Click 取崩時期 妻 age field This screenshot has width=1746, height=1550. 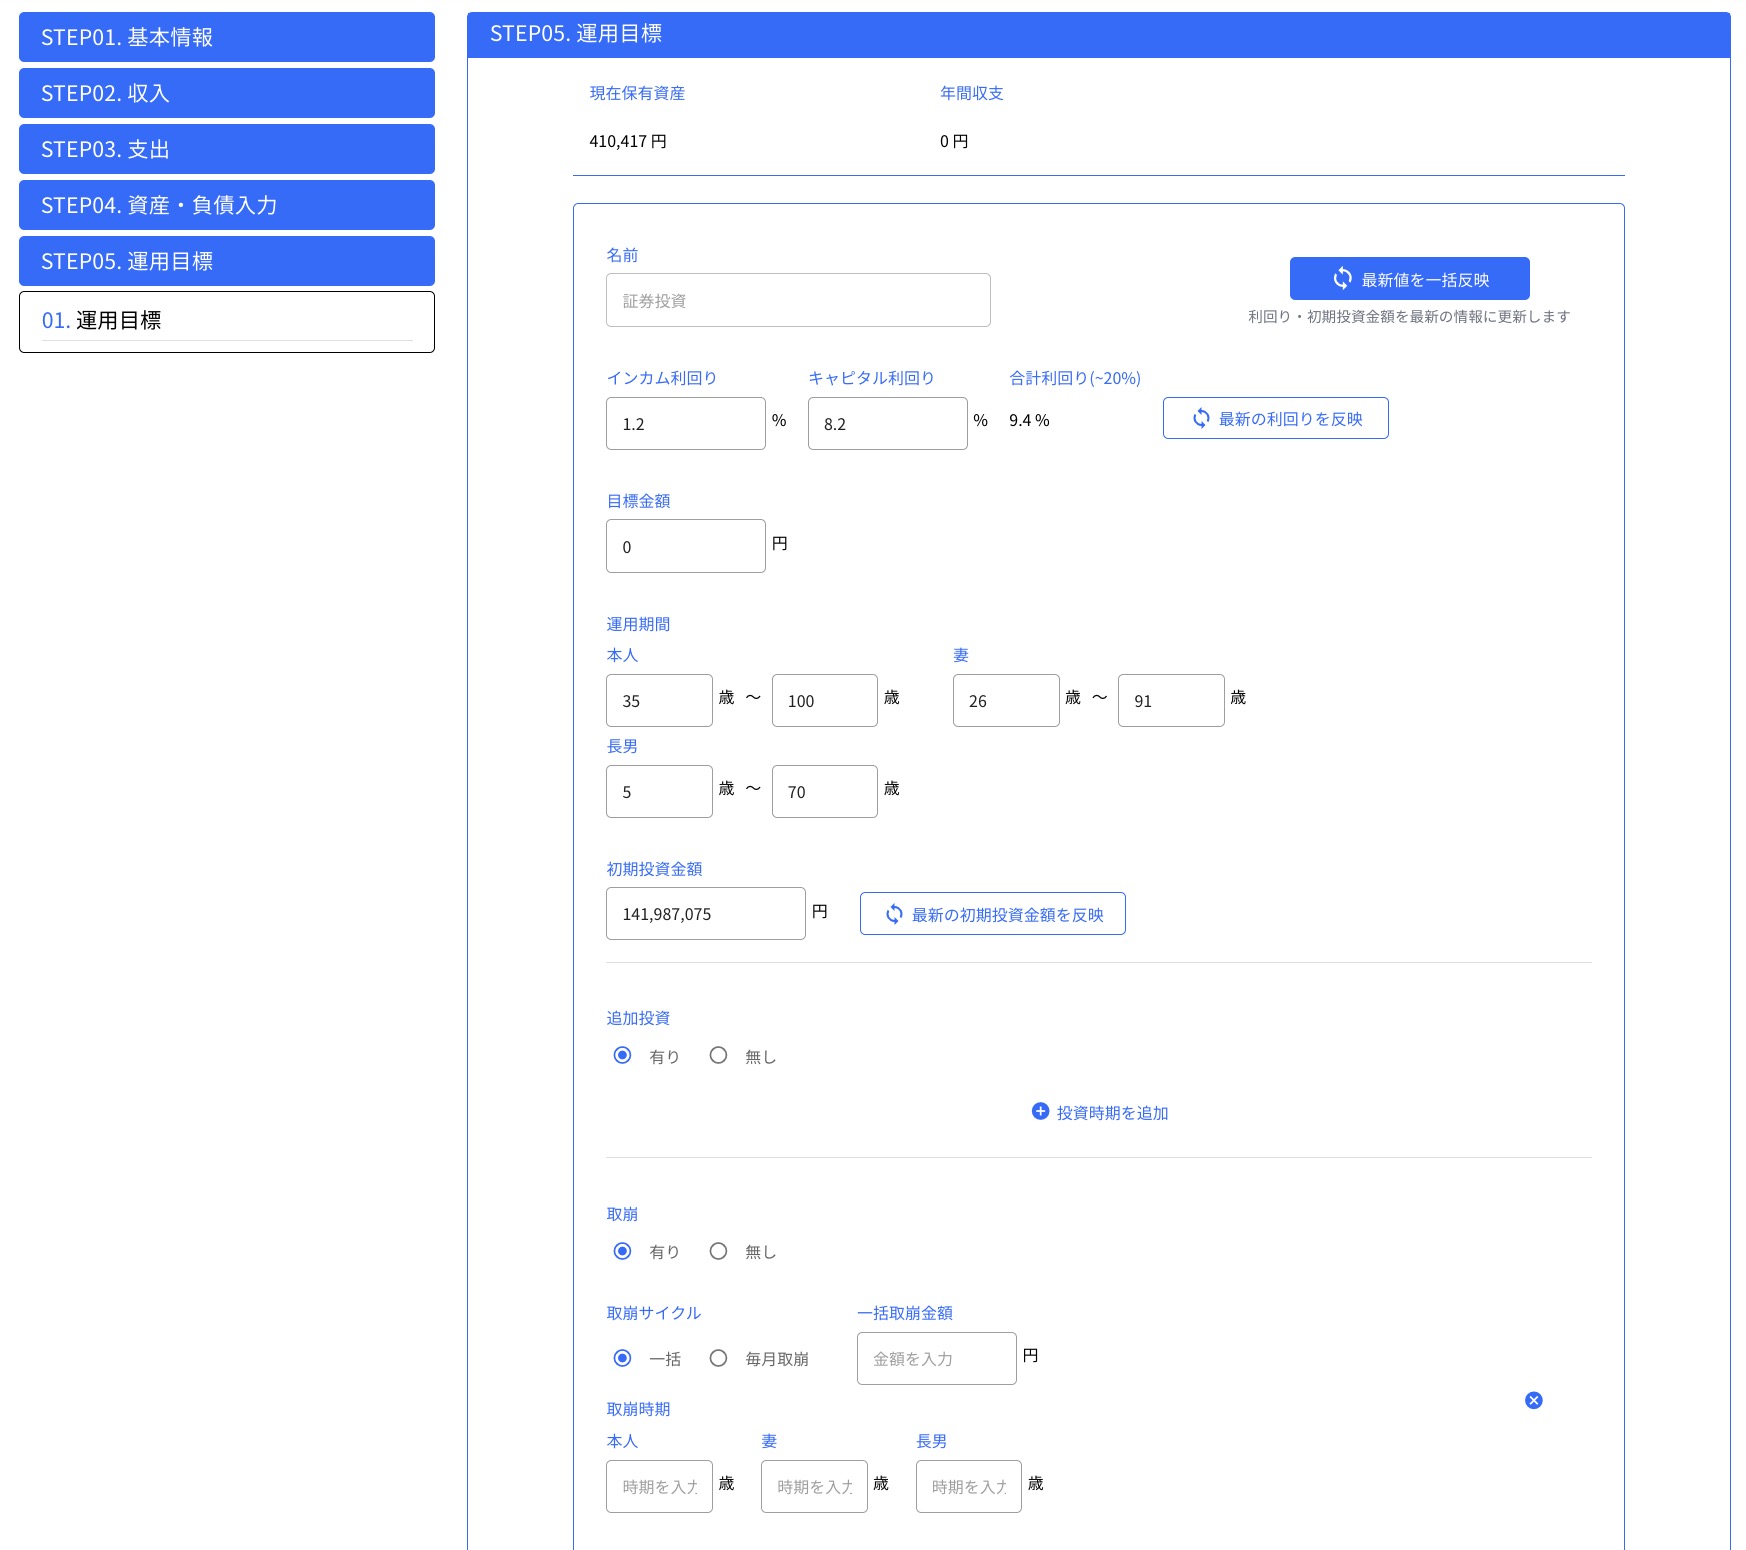coord(814,1486)
